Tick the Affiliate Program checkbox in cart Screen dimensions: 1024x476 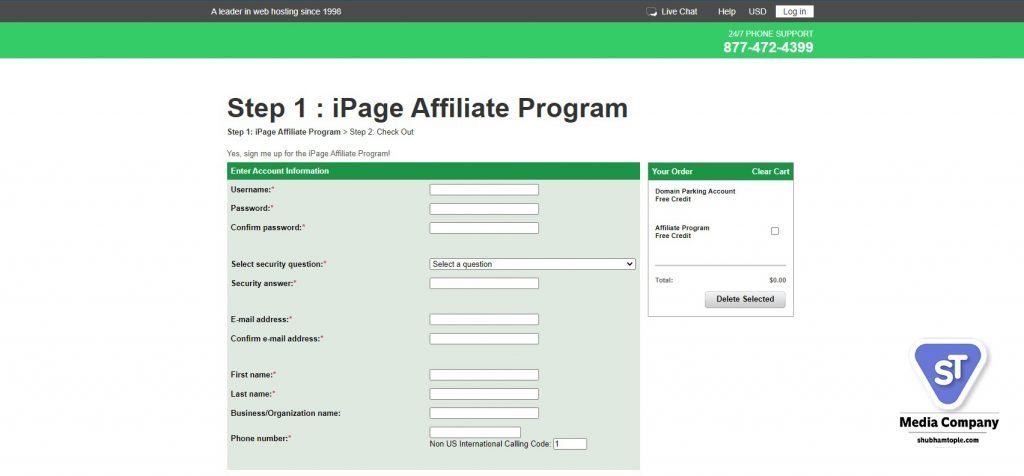[775, 231]
